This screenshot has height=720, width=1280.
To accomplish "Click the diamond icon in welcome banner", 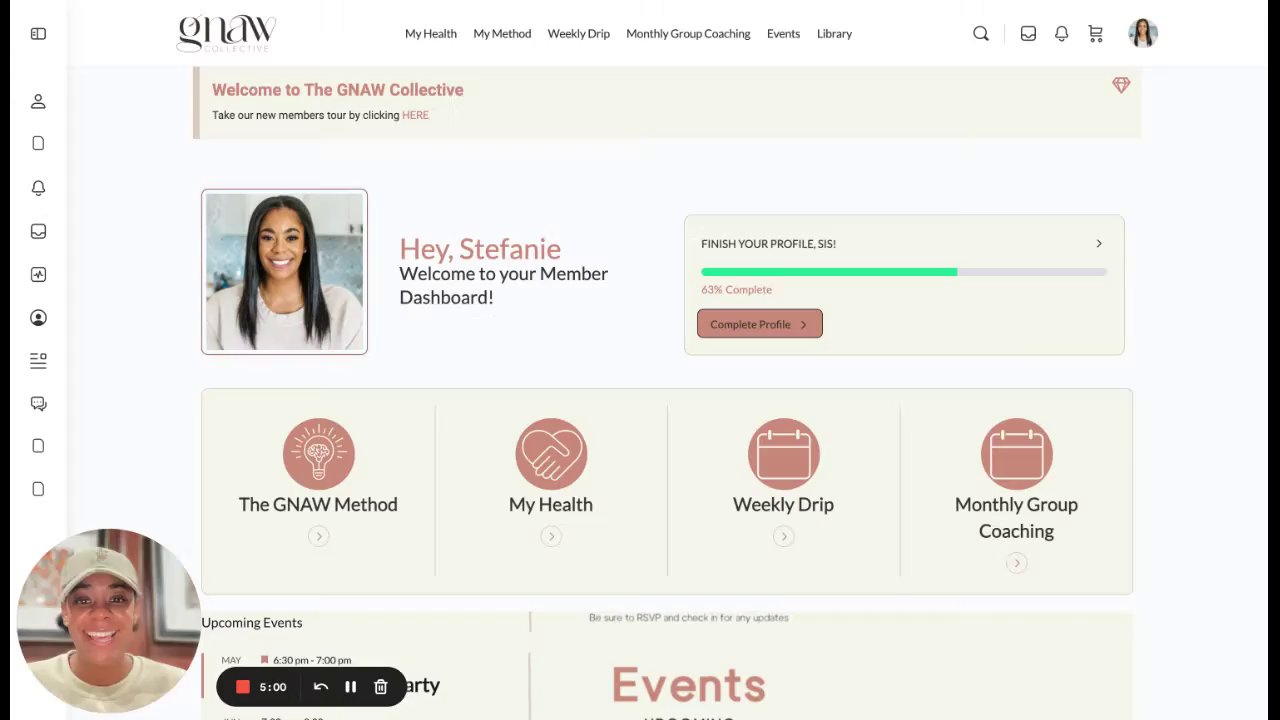I will tap(1121, 86).
